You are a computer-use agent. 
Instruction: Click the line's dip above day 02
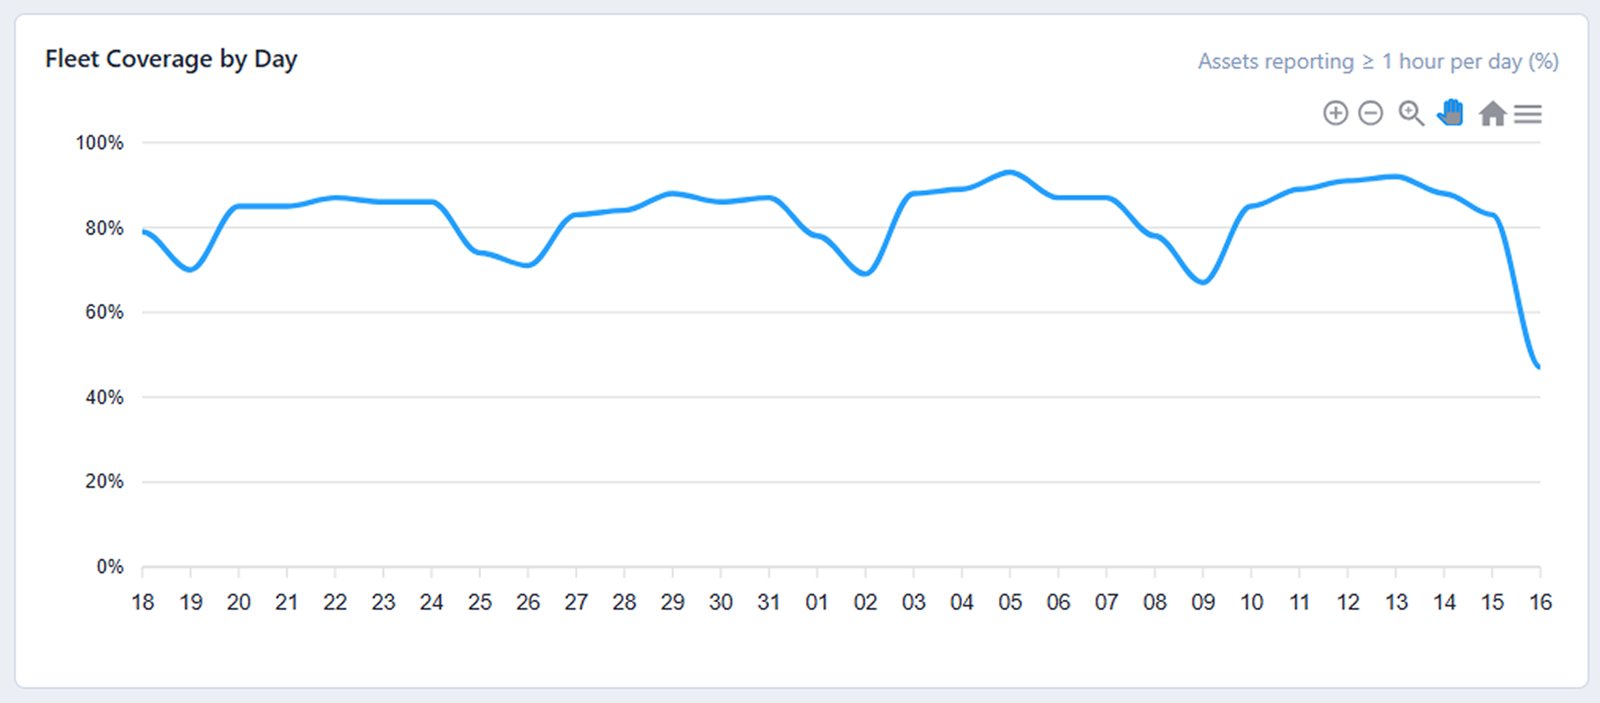pos(866,274)
